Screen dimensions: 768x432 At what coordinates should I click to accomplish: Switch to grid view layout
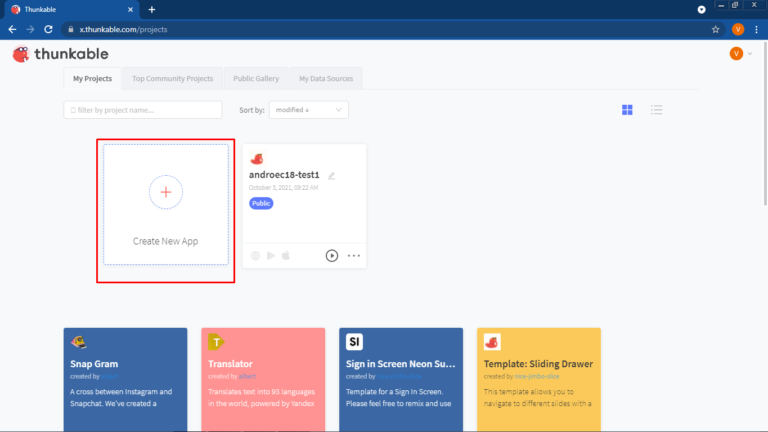click(x=627, y=110)
